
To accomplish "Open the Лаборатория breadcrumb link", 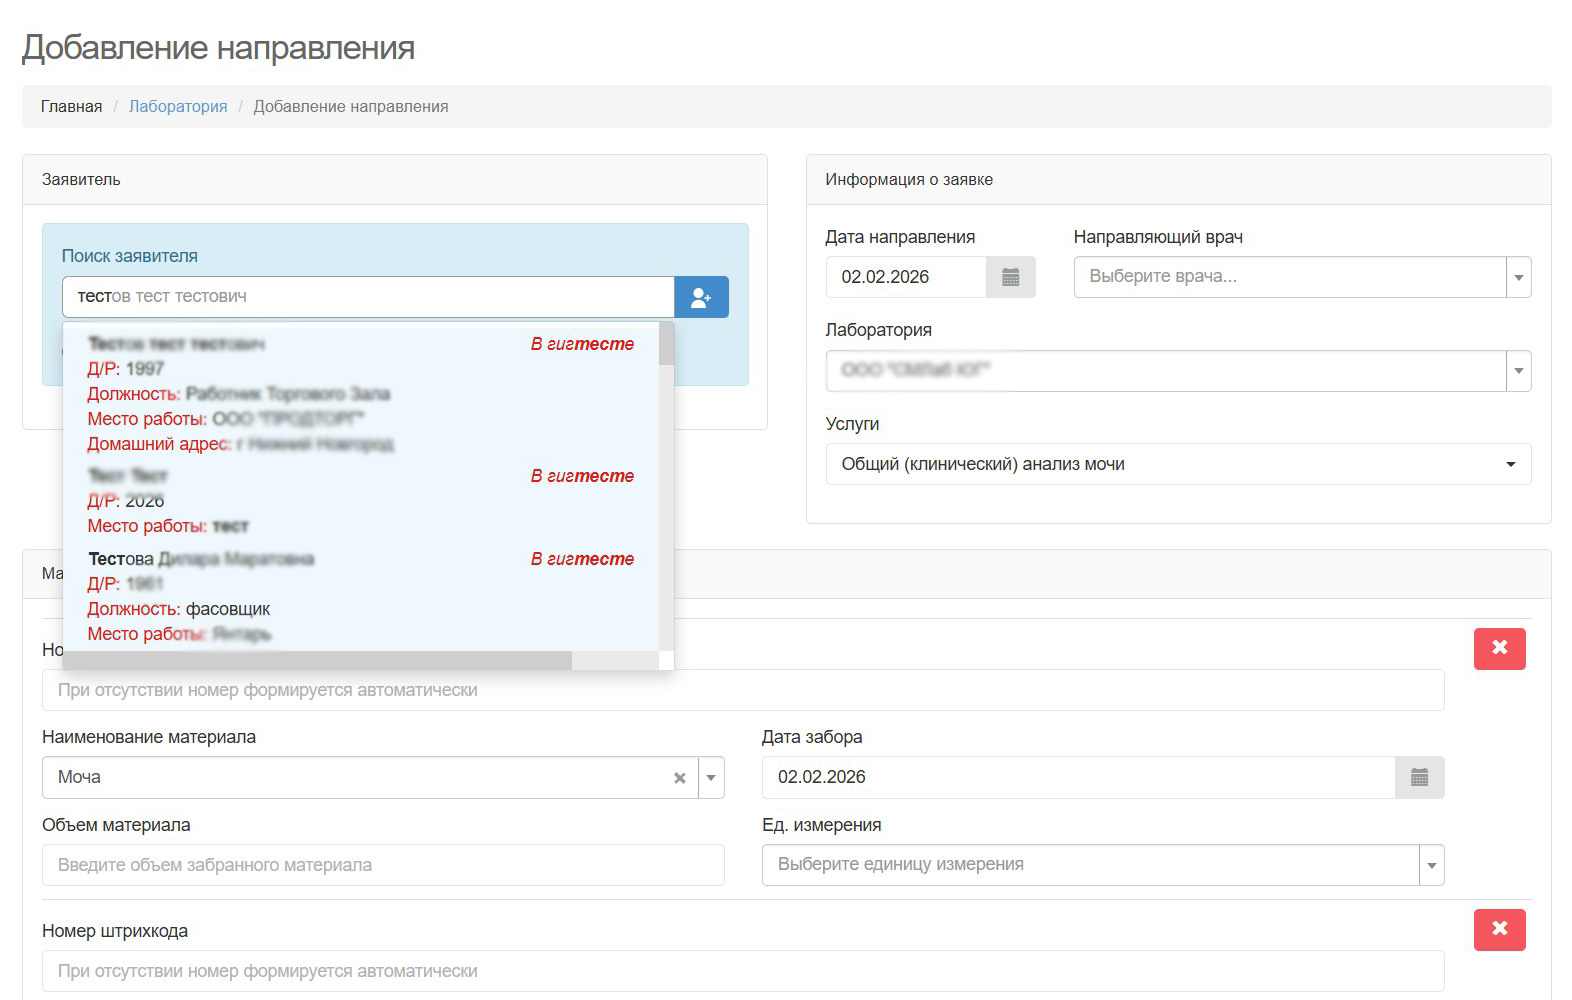I will (x=178, y=107).
